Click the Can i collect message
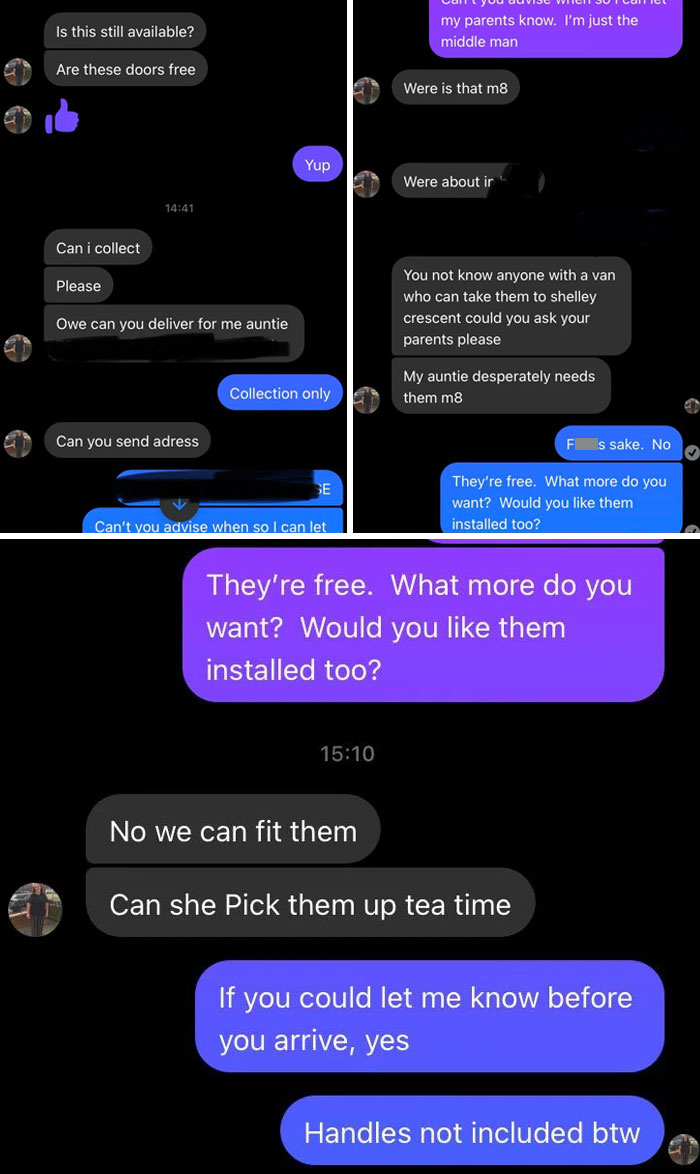Image resolution: width=700 pixels, height=1174 pixels. (98, 248)
